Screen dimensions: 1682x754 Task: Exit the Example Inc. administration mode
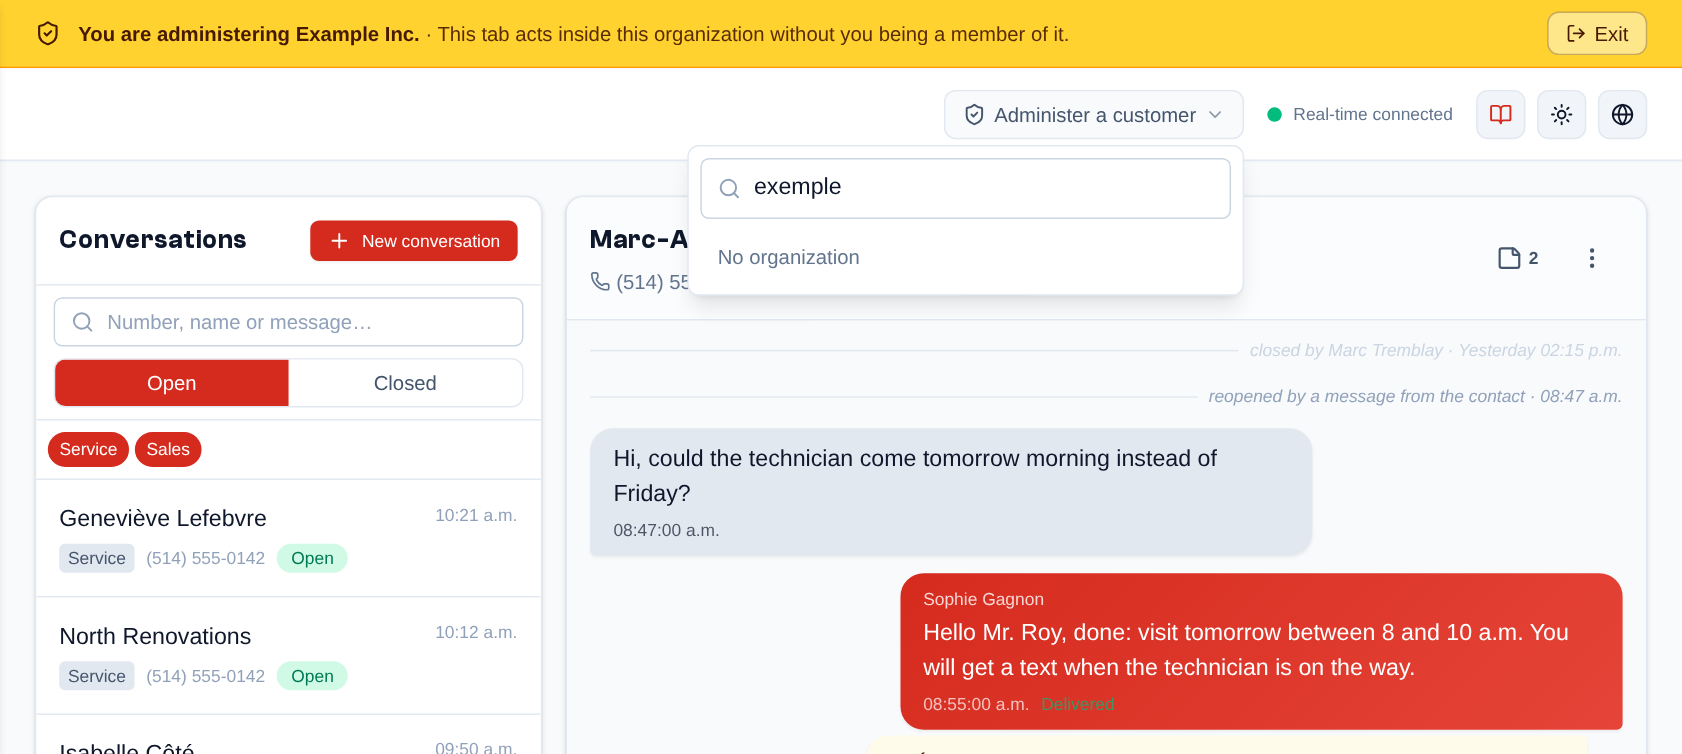point(1596,34)
